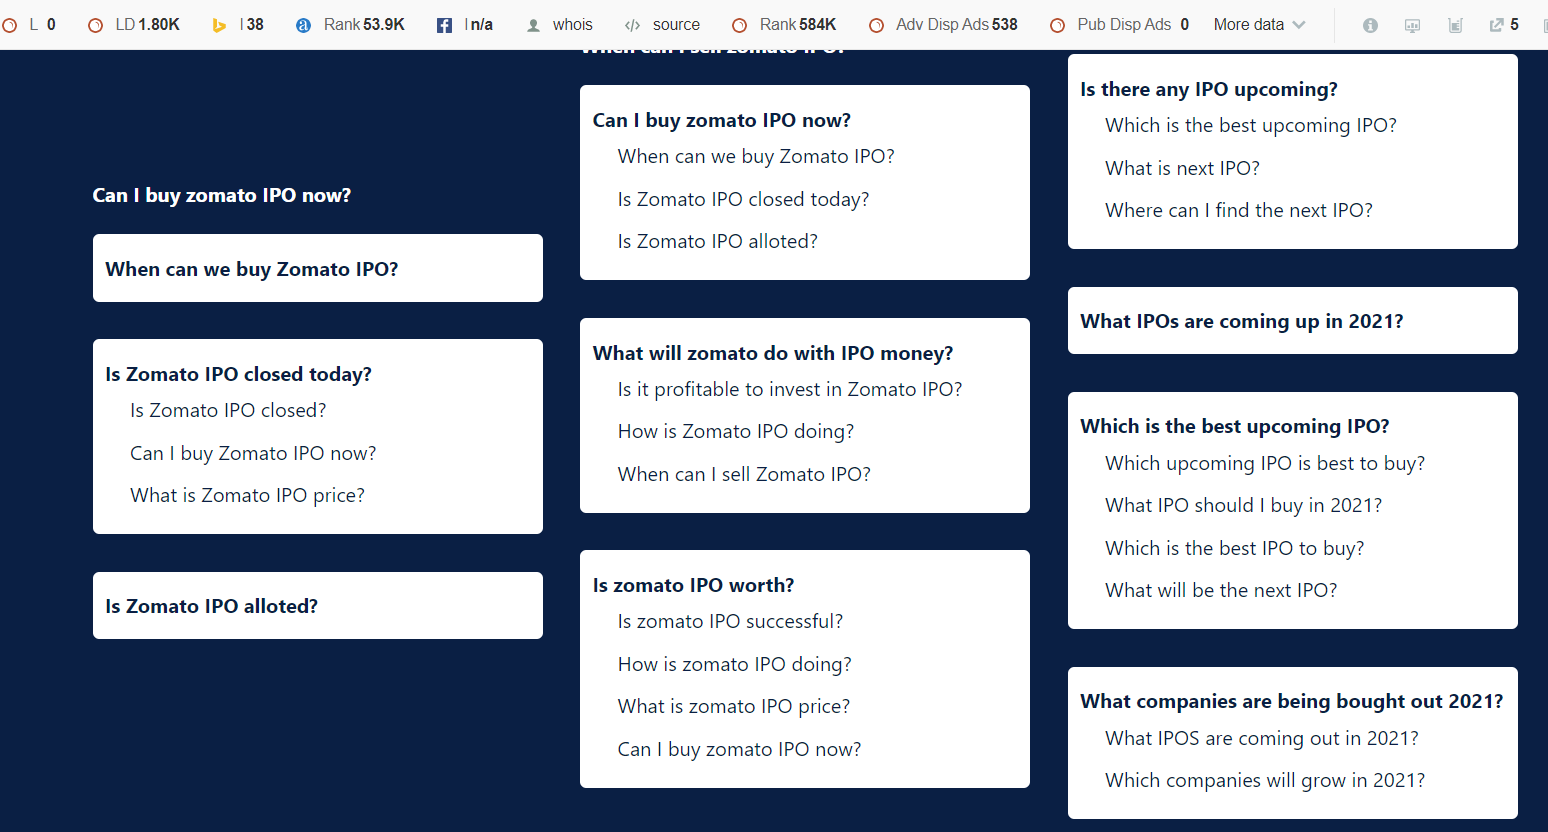Click 'What is next IPO?' question
Image resolution: width=1548 pixels, height=832 pixels.
(1182, 168)
